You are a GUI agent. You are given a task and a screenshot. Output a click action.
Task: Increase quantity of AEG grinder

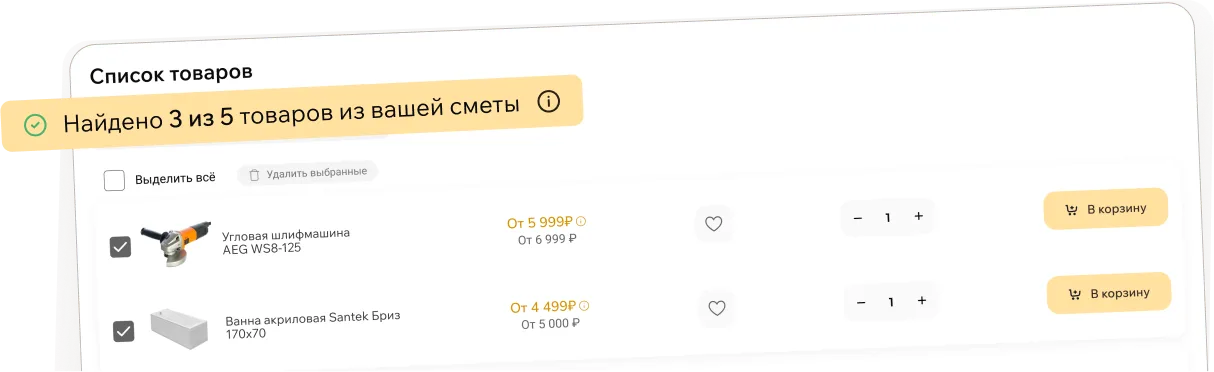click(919, 216)
